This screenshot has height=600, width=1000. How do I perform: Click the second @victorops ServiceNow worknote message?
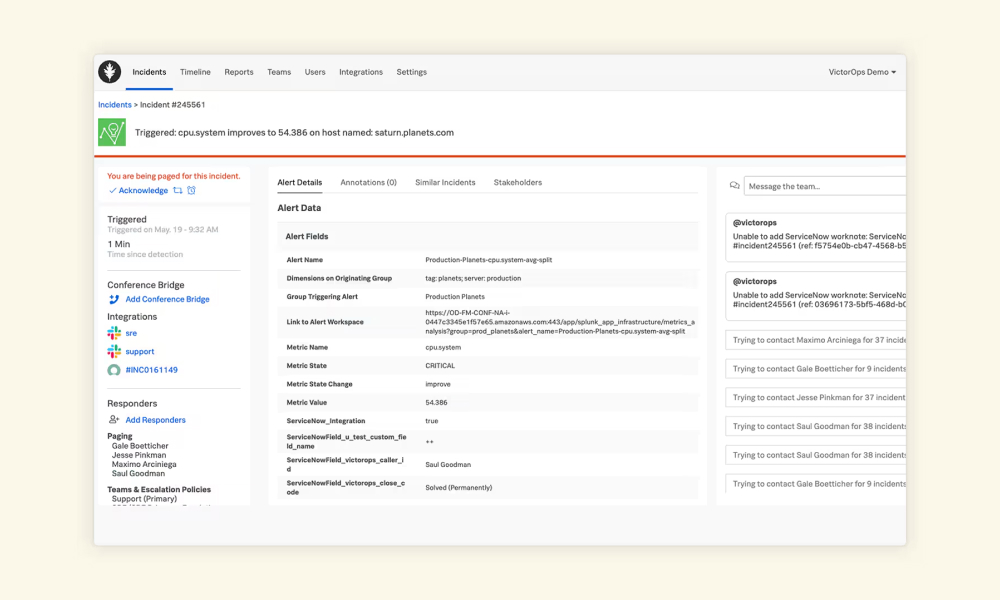pos(816,296)
